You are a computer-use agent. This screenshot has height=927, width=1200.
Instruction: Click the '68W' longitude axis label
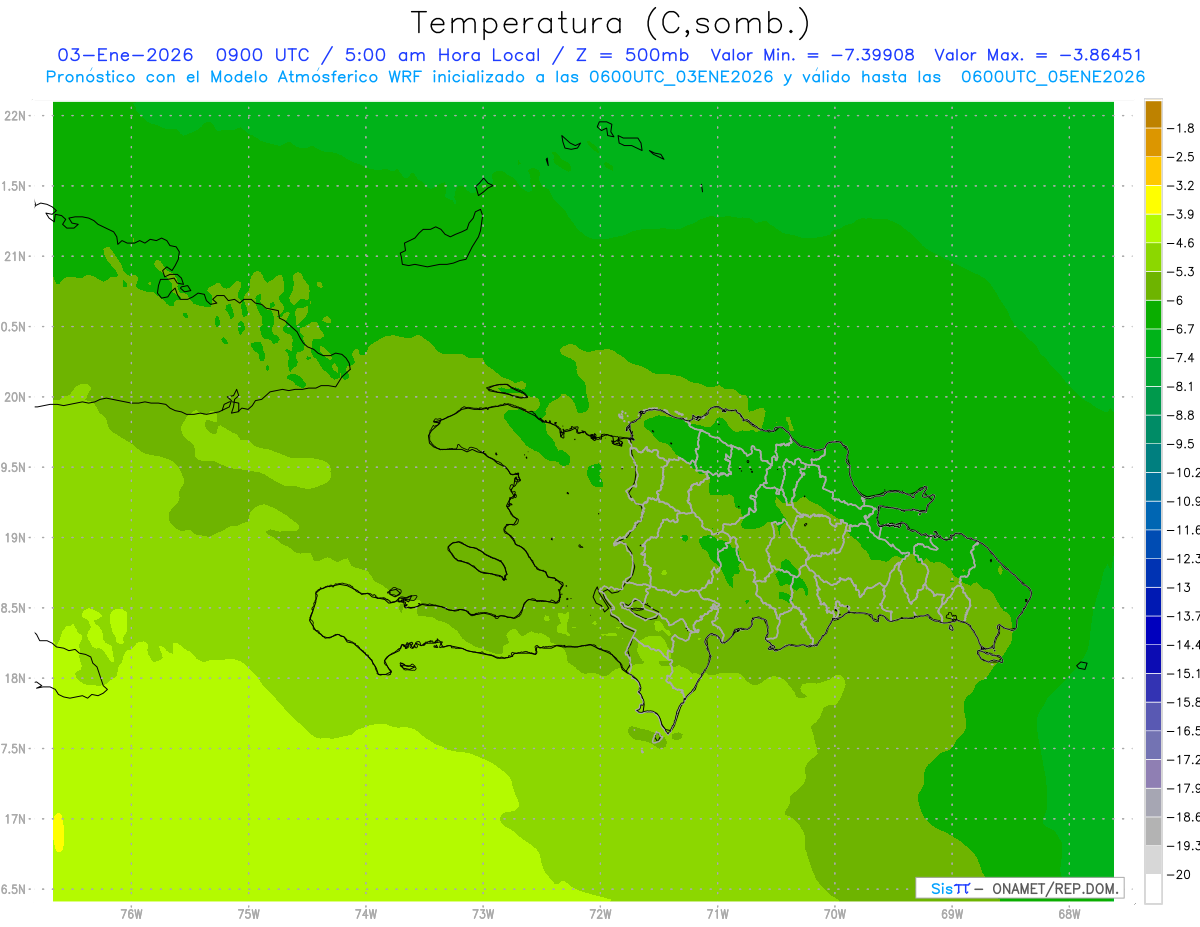pyautogui.click(x=1069, y=913)
